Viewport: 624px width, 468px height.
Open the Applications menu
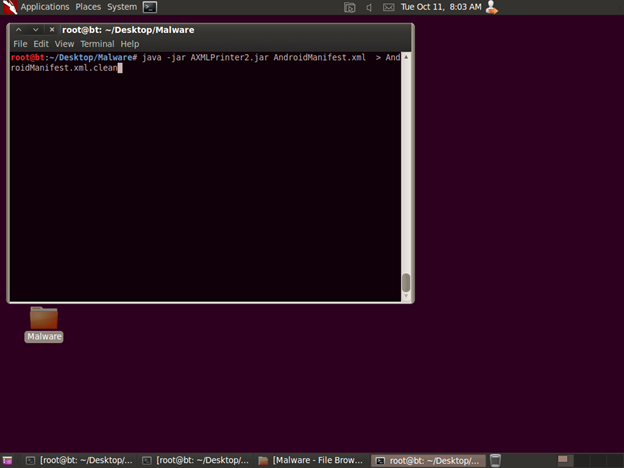tap(45, 7)
